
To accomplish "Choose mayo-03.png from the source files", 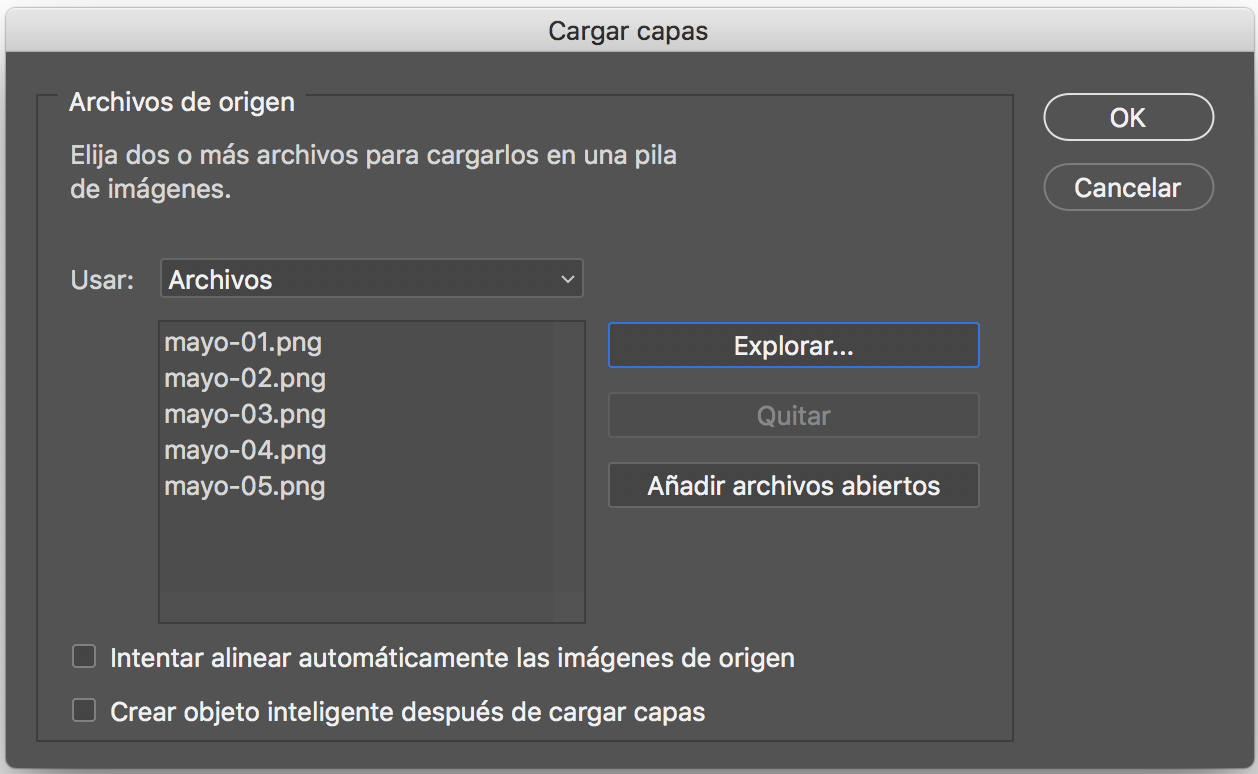I will [x=245, y=415].
